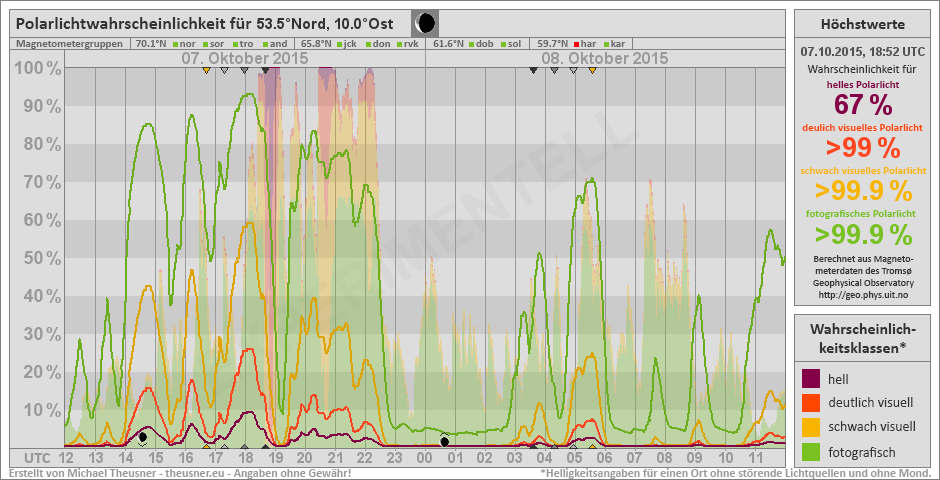The height and width of the screenshot is (480, 940).
Task: Click the dark purple 'hell' legend swatch
Action: click(813, 378)
